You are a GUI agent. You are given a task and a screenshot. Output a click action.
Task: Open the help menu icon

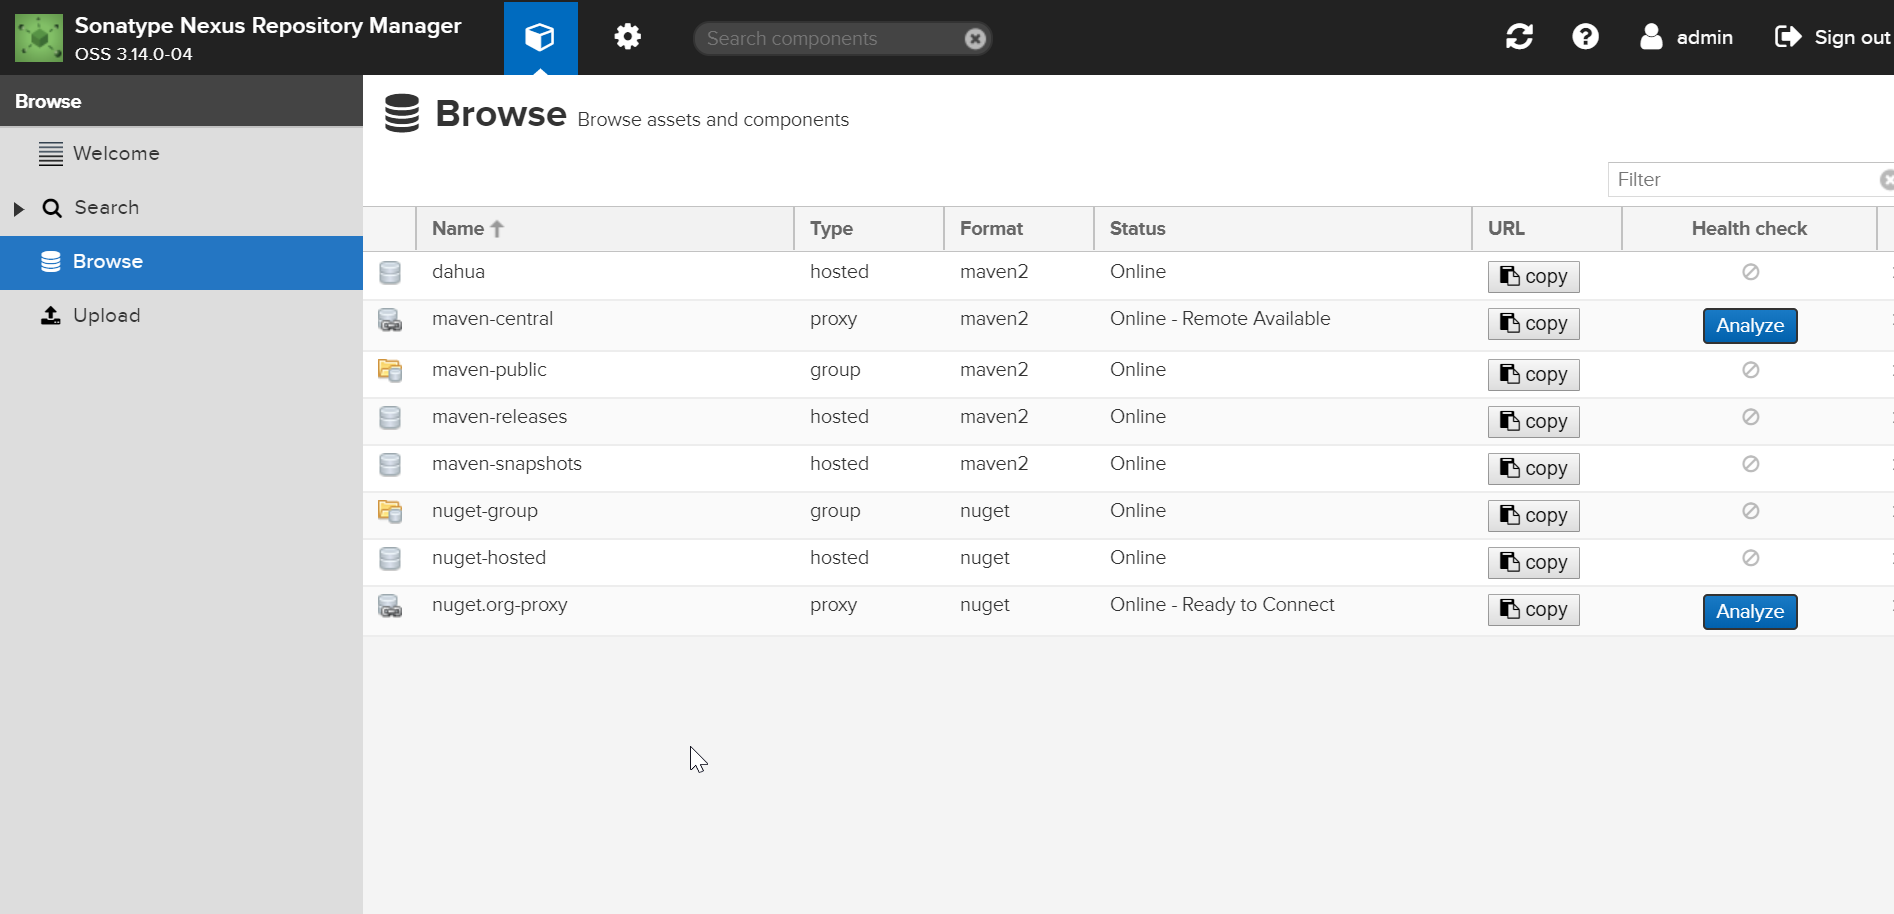click(x=1585, y=37)
